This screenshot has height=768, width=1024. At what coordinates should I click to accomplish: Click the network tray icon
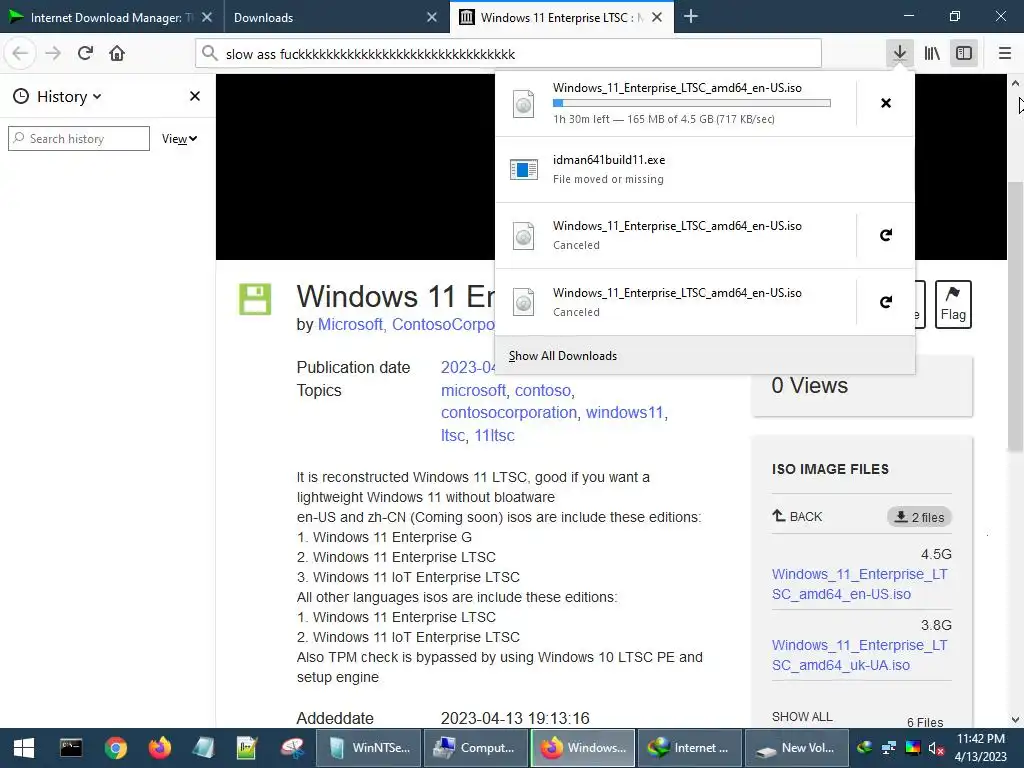coord(888,748)
